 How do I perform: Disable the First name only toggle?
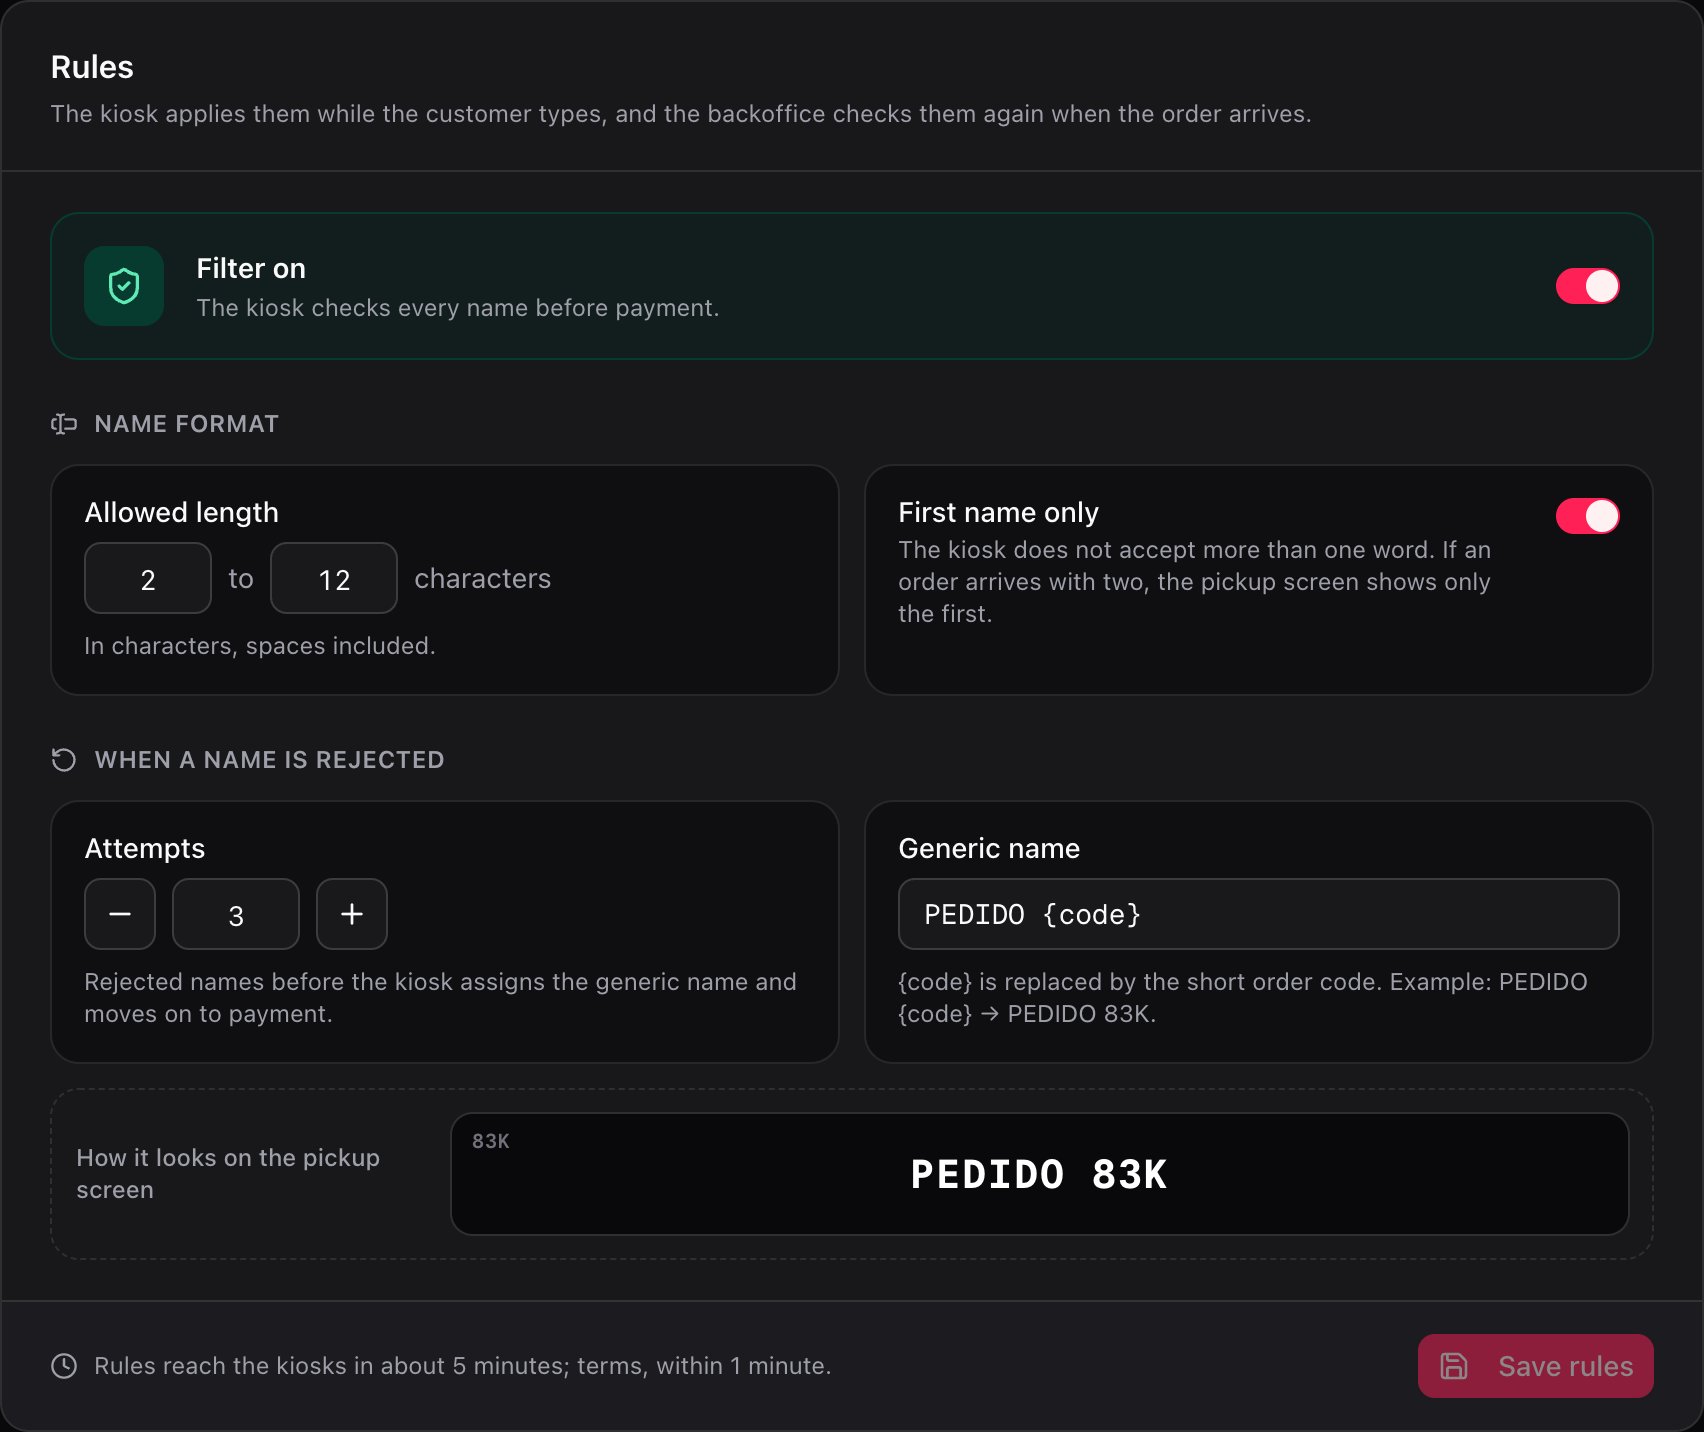(1588, 516)
